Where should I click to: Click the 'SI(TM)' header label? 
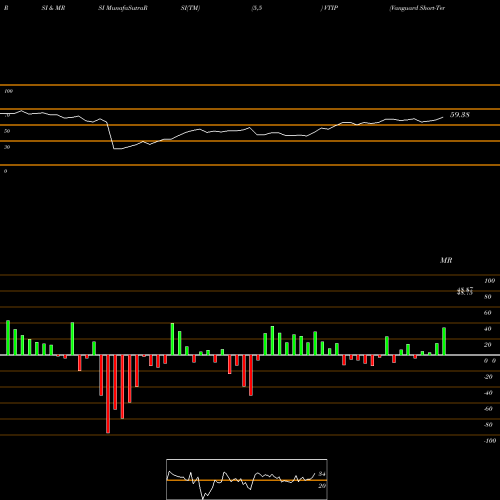pyautogui.click(x=190, y=8)
